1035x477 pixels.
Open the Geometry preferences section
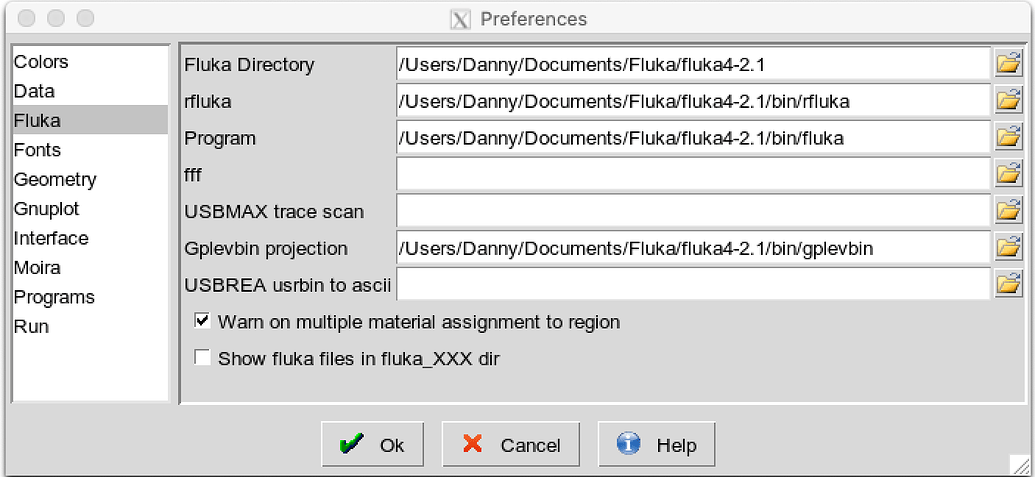(x=55, y=180)
